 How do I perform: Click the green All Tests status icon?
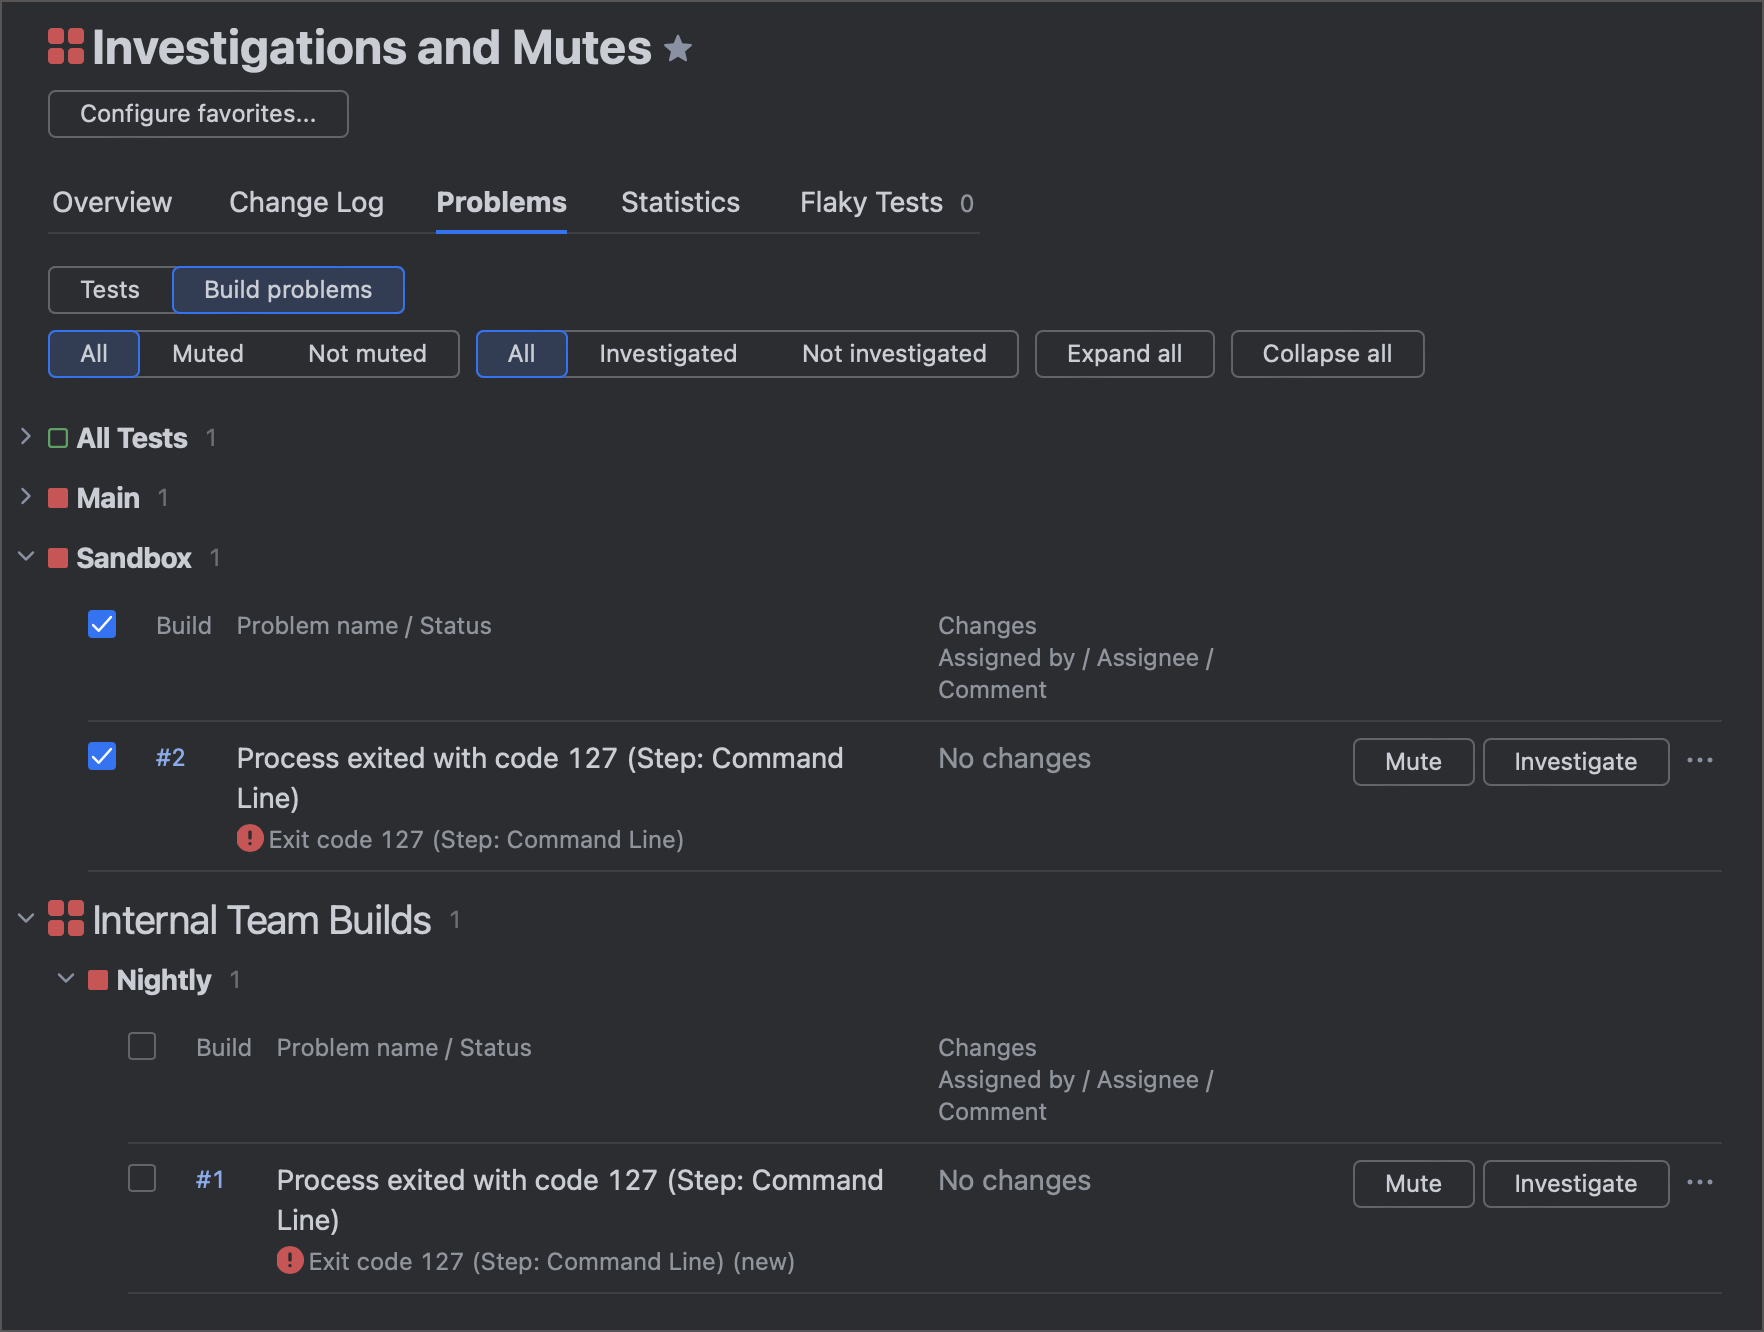coord(58,438)
